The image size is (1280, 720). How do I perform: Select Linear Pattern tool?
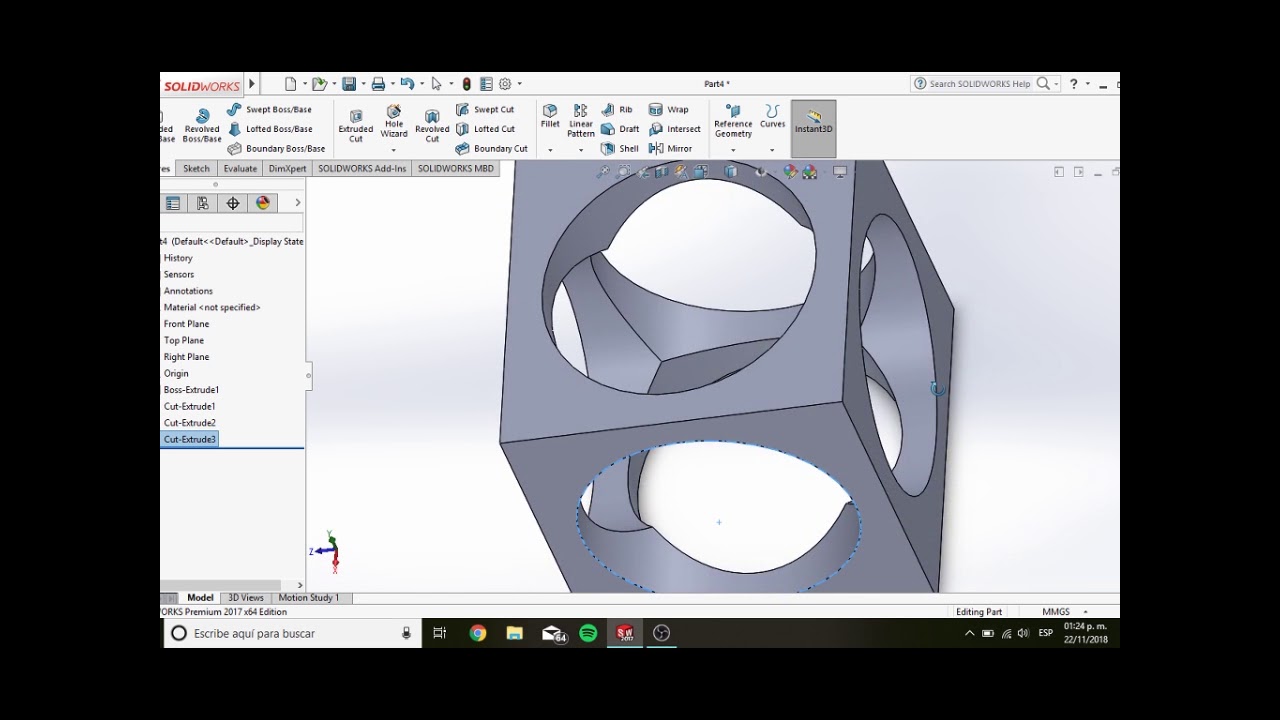click(581, 121)
